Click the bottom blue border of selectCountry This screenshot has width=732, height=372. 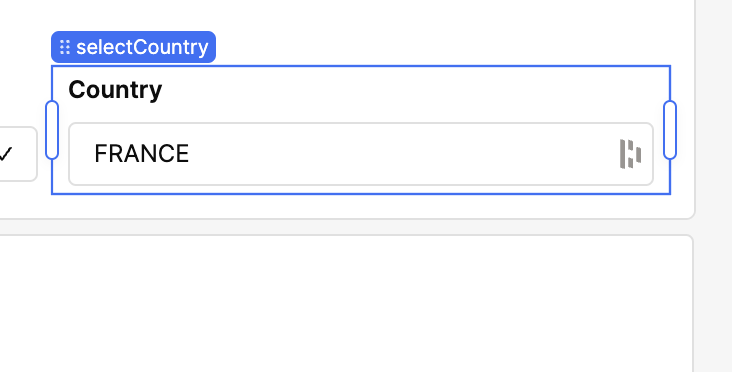click(x=361, y=194)
